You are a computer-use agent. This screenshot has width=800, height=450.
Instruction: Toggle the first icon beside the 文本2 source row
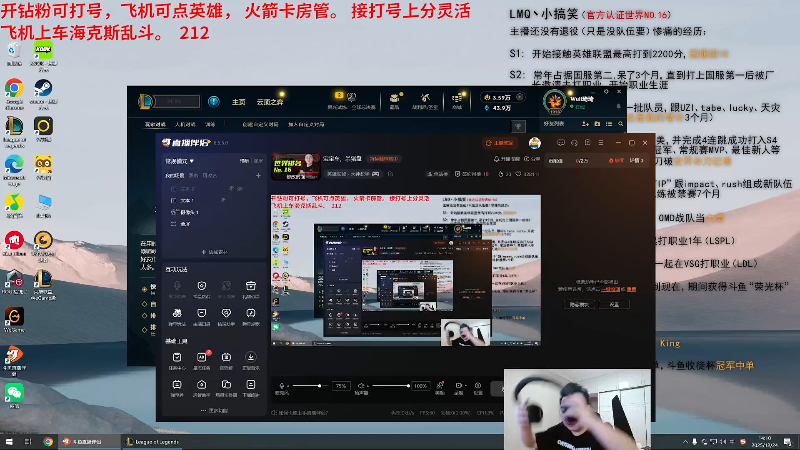(231, 188)
